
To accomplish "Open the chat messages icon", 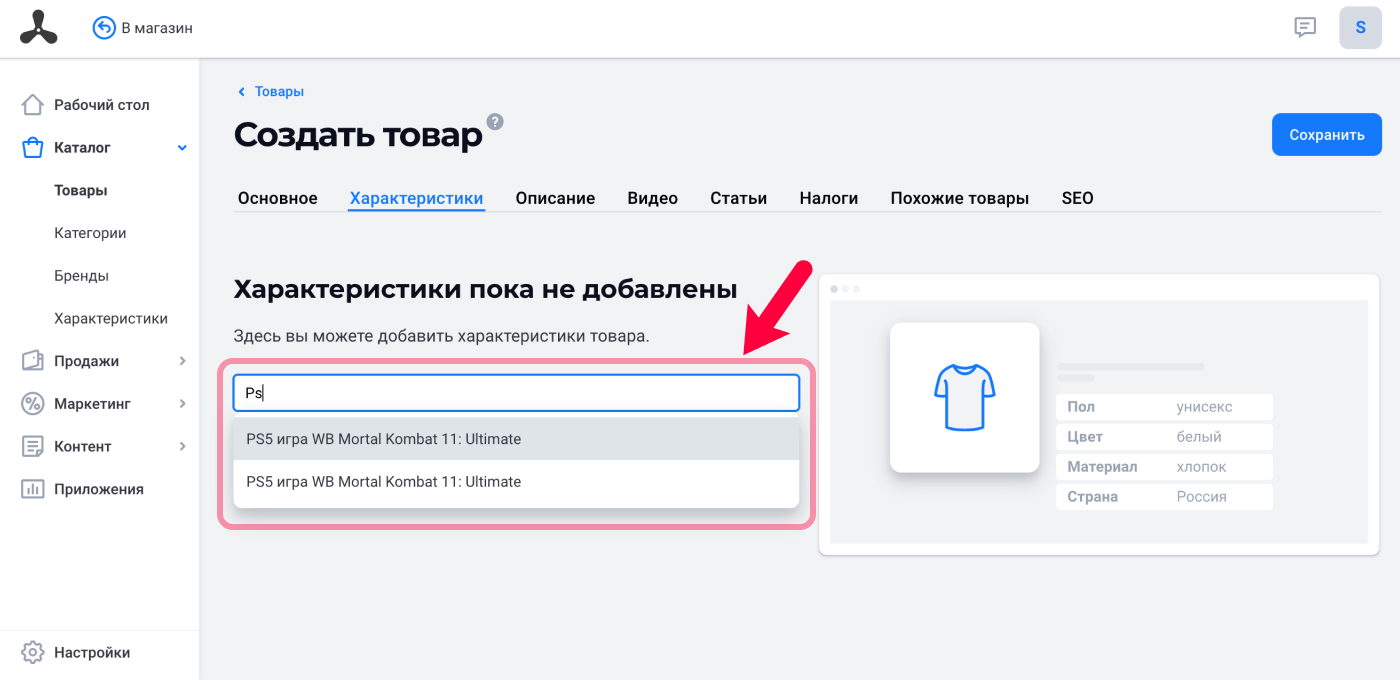I will point(1305,28).
